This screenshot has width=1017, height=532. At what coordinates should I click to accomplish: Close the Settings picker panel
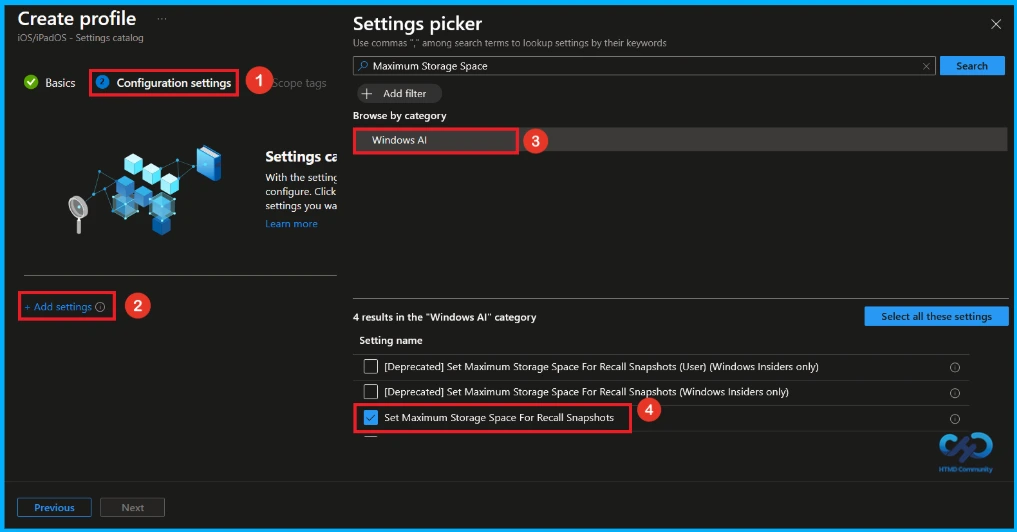[x=996, y=25]
